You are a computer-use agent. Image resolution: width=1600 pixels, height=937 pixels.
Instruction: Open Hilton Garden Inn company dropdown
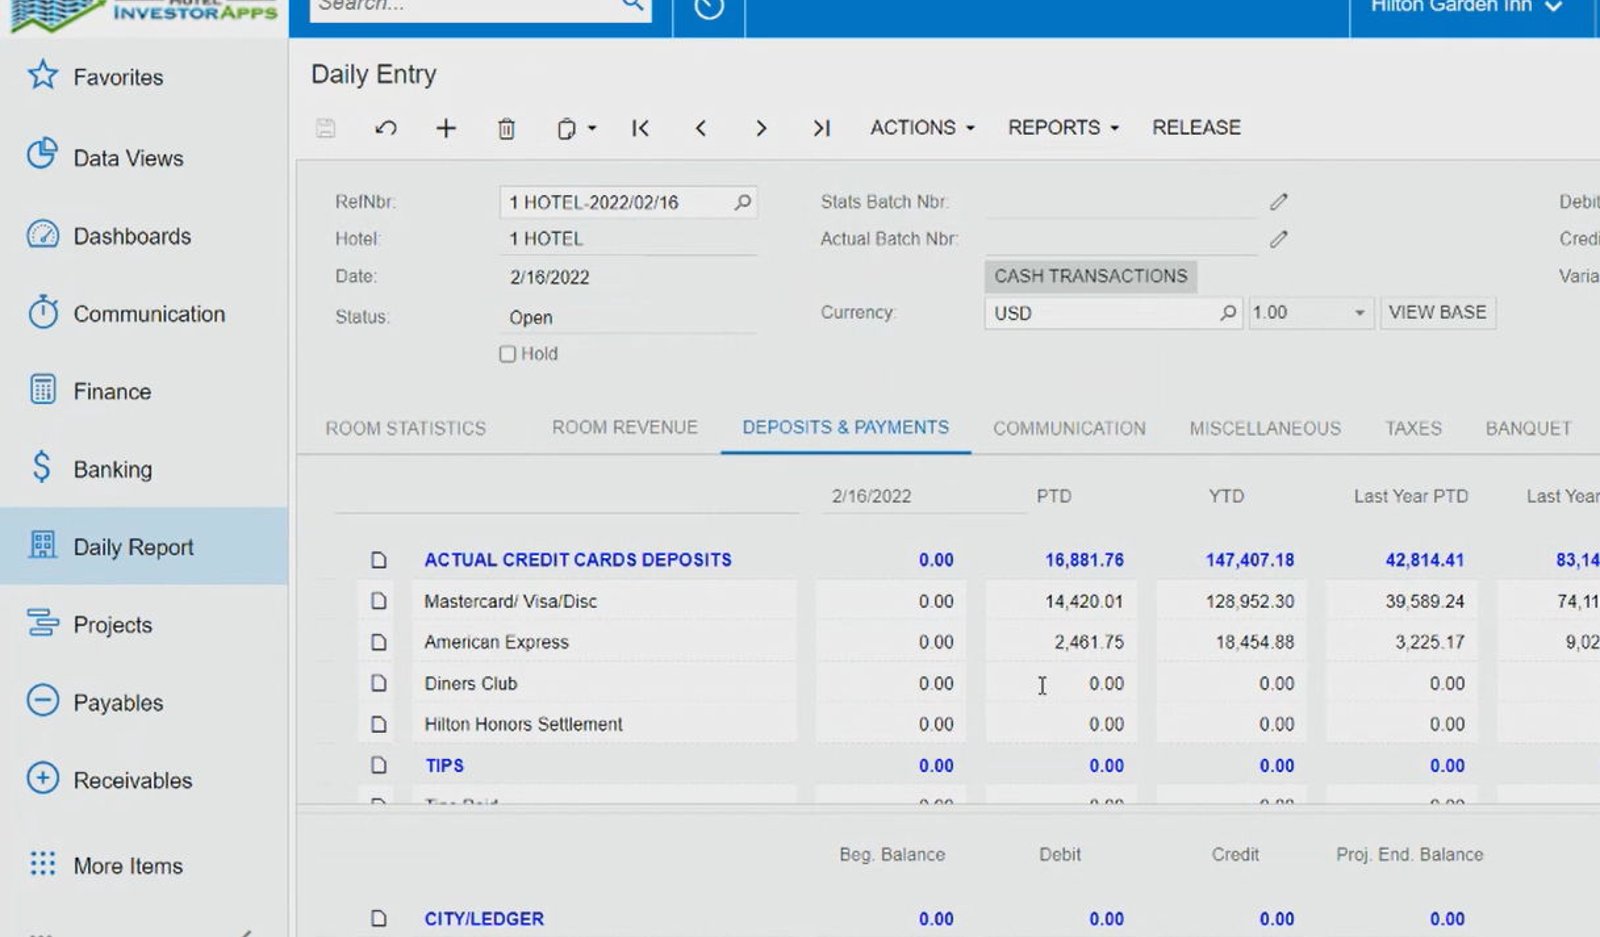coord(1466,6)
